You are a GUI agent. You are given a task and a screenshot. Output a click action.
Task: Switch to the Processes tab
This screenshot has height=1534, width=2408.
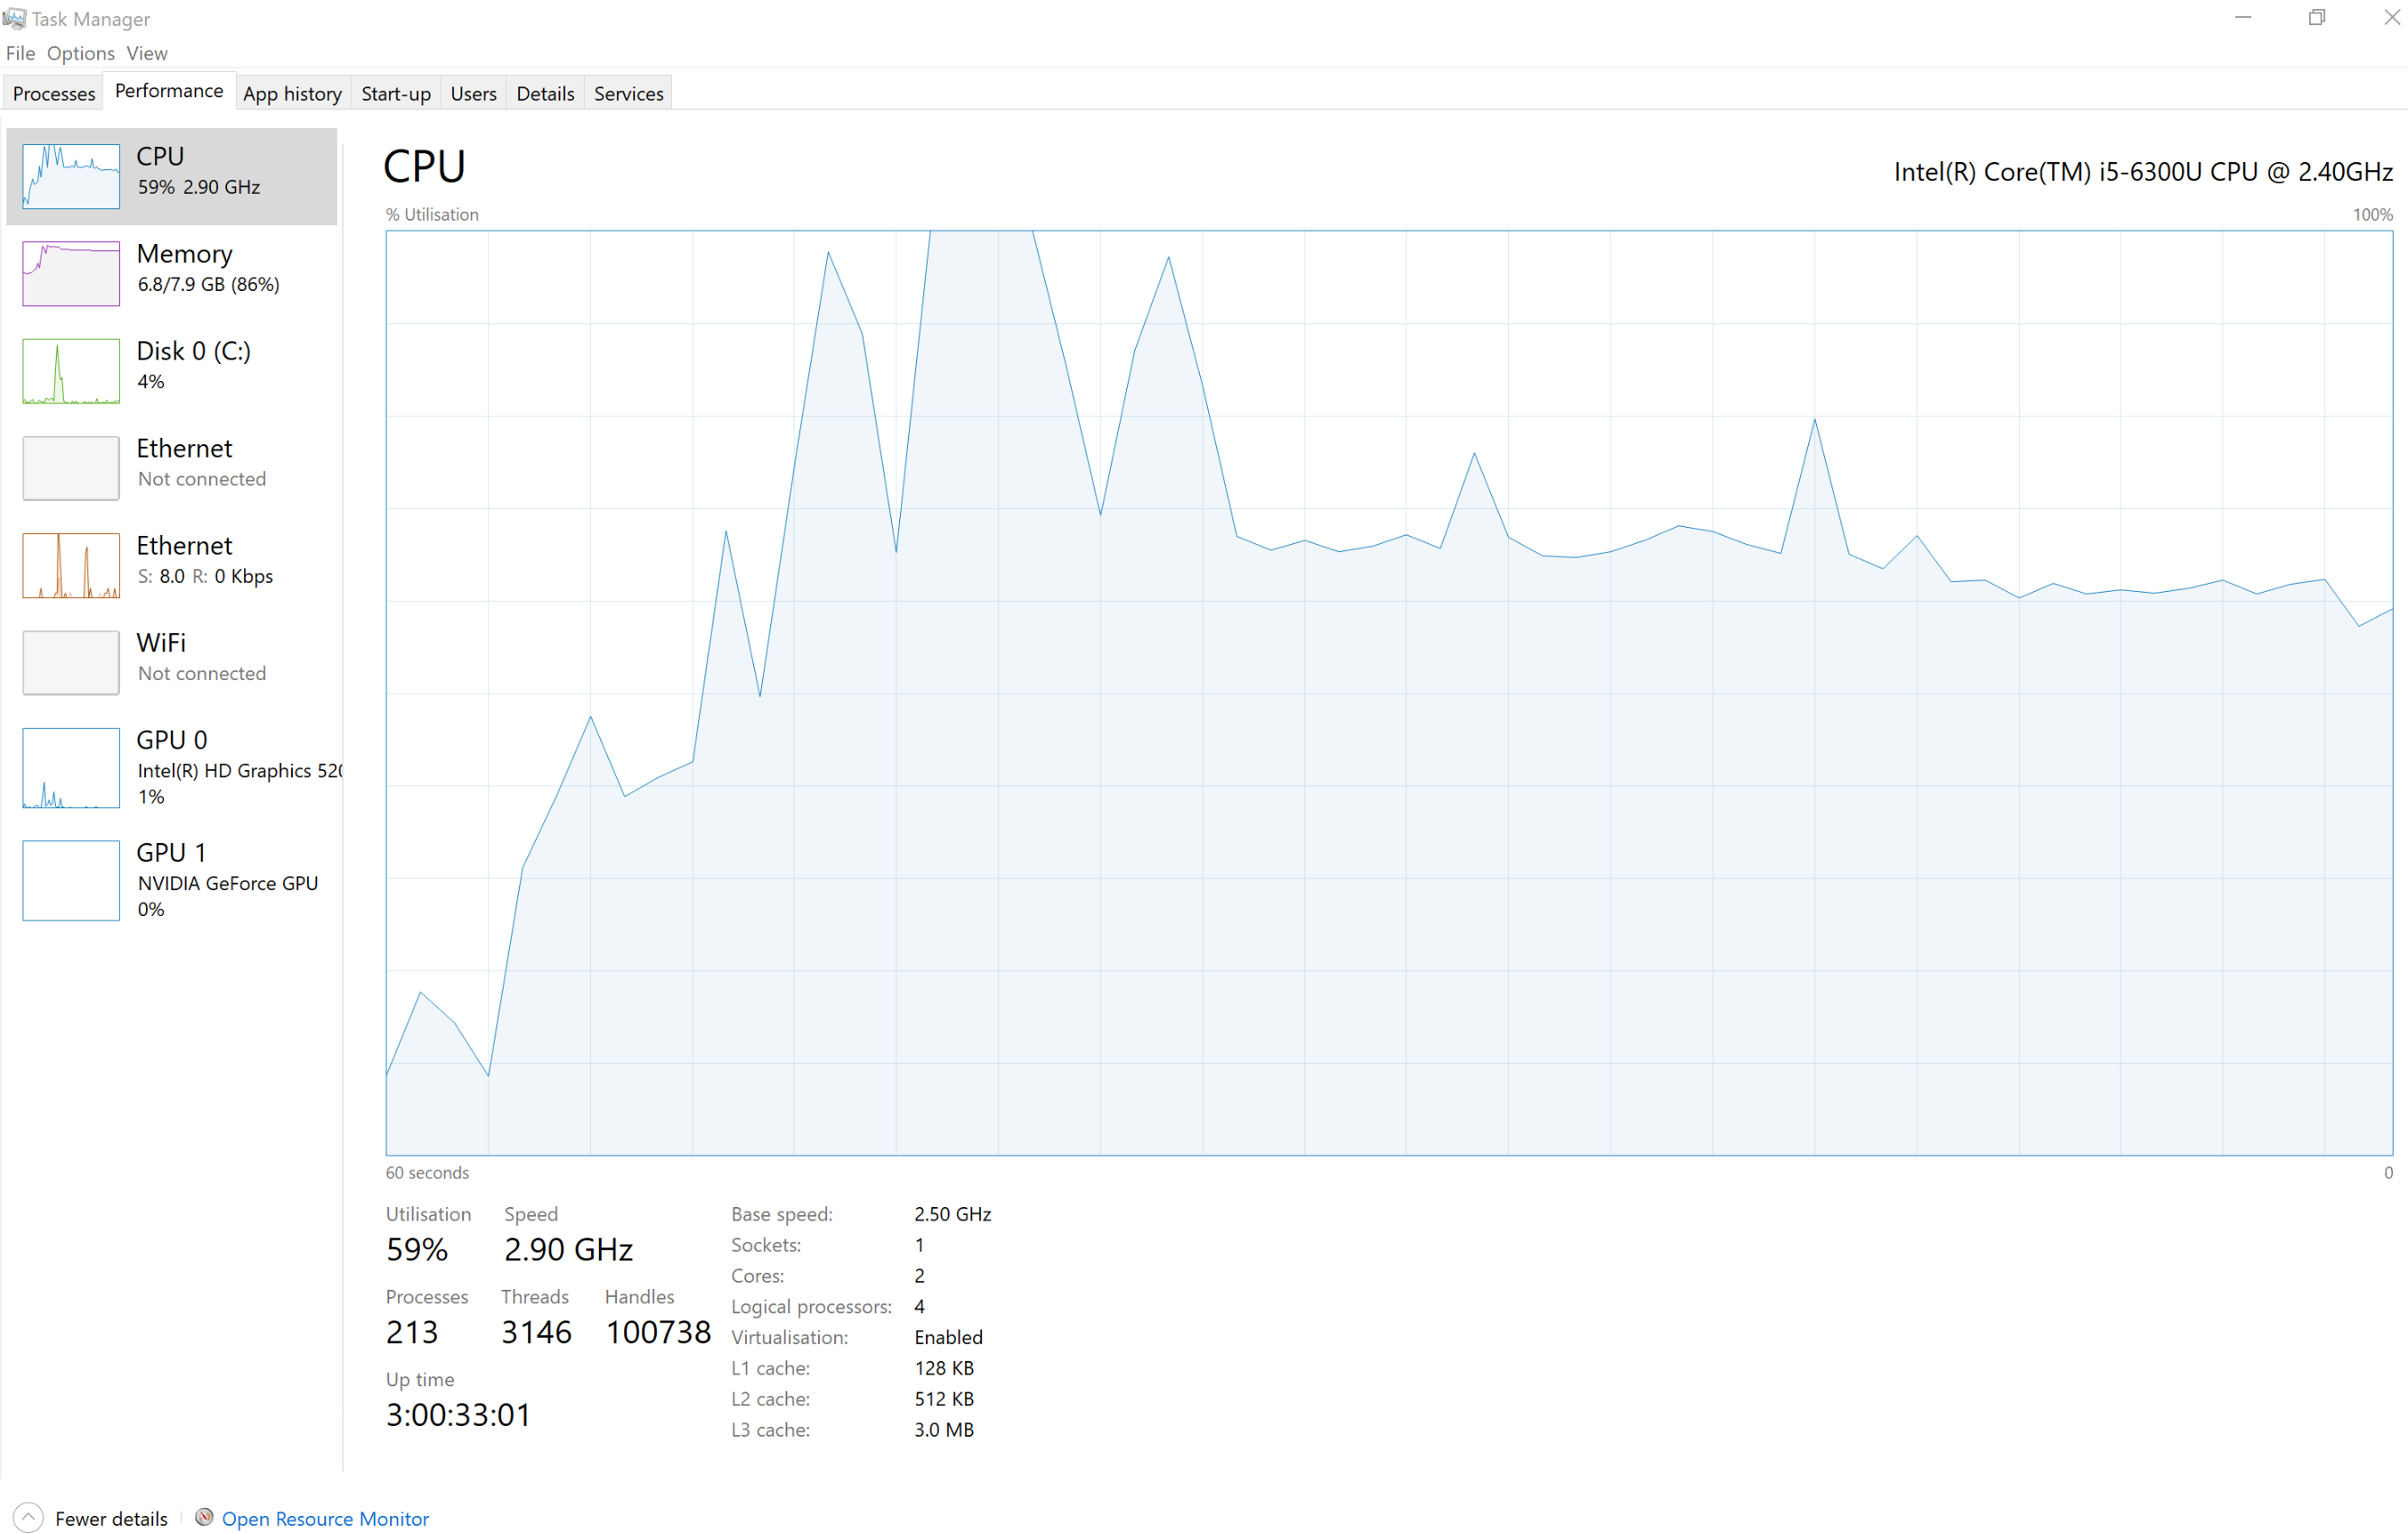pos(52,91)
